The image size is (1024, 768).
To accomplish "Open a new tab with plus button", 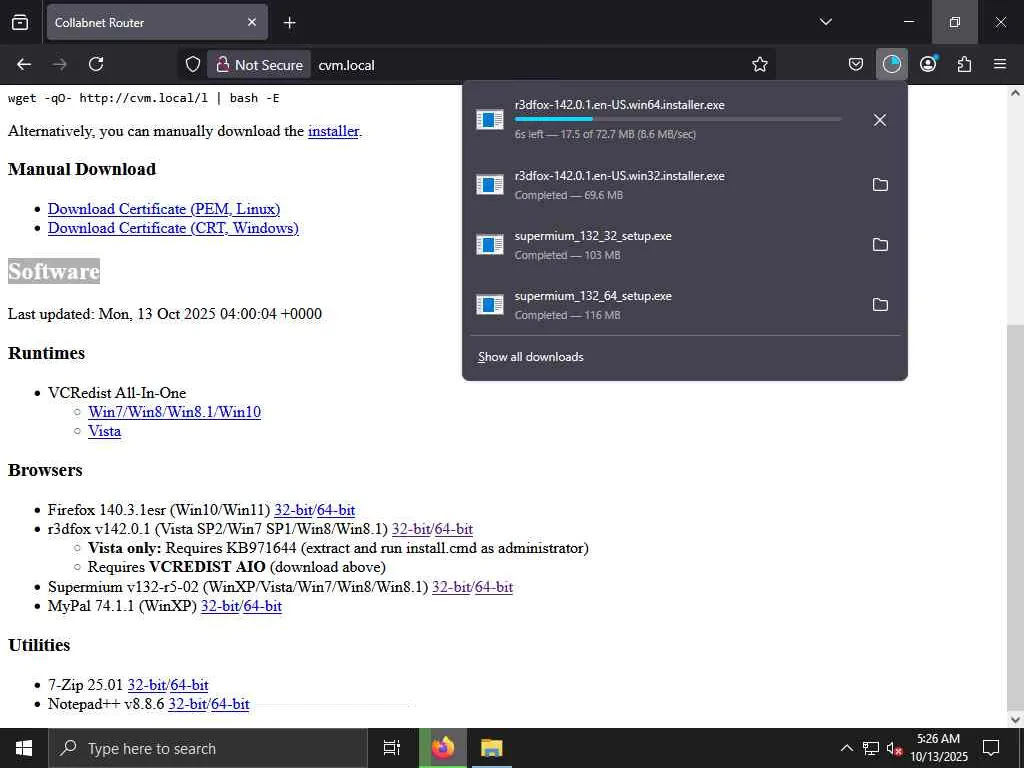I will [289, 23].
